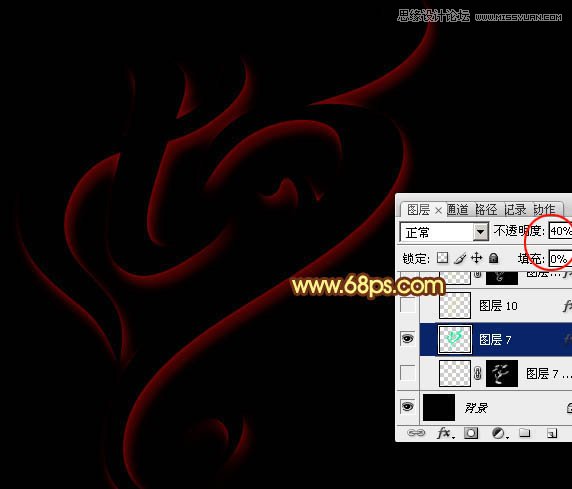This screenshot has height=489, width=572.
Task: Click the lock position move icon
Action: (x=476, y=258)
